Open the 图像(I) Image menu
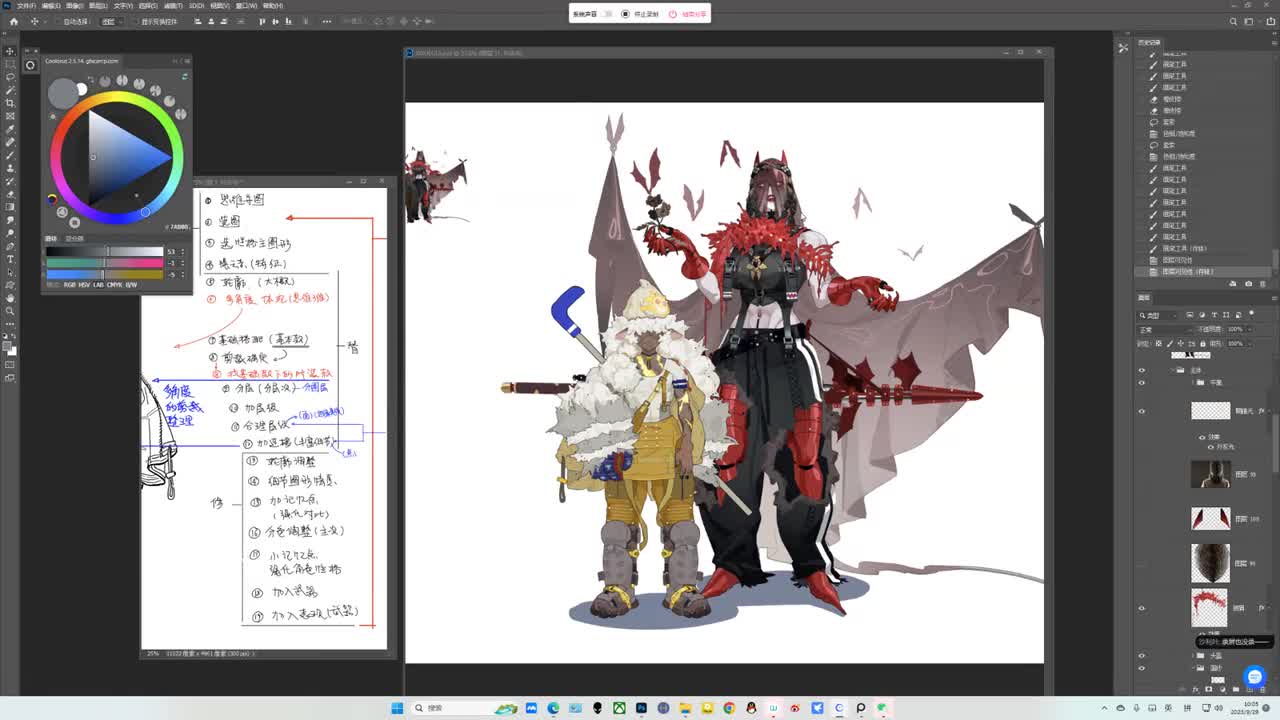 point(75,5)
